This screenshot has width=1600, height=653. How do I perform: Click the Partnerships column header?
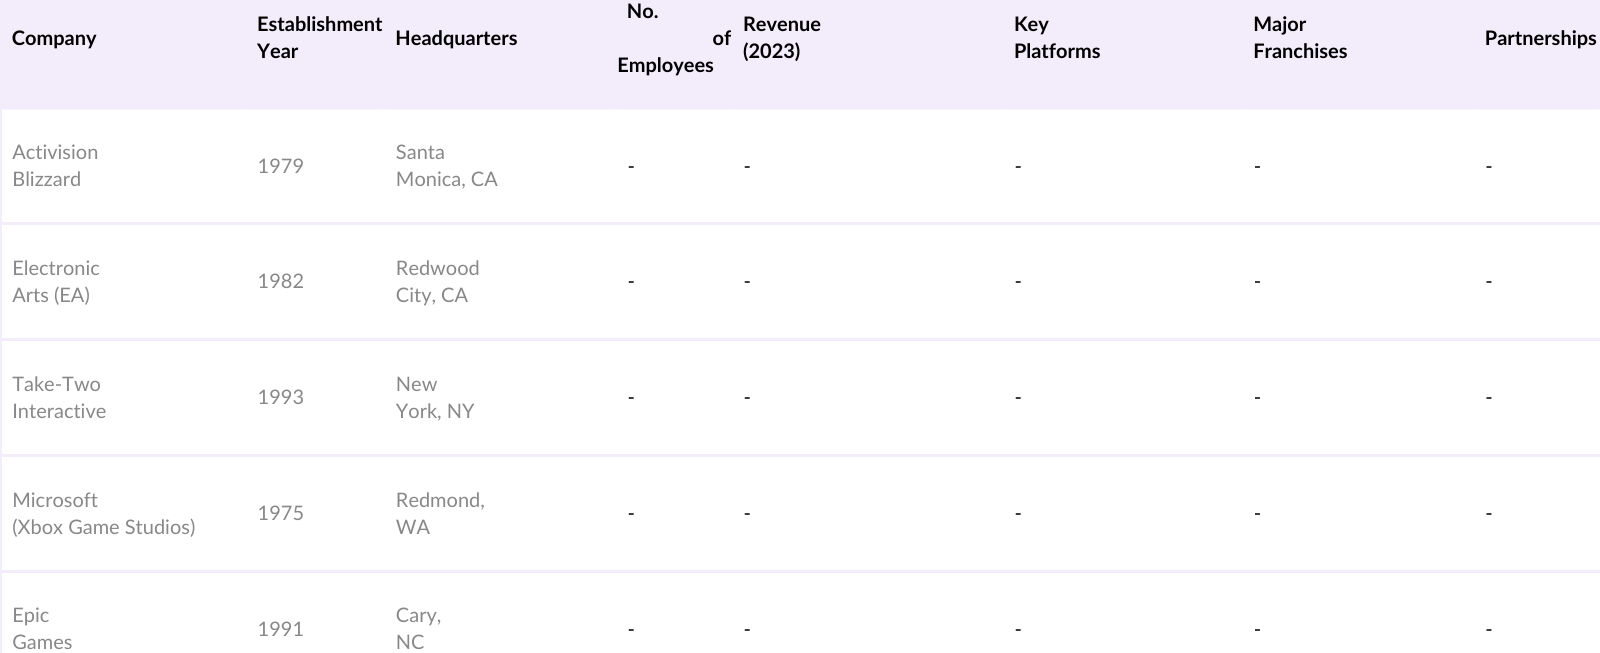(1539, 38)
